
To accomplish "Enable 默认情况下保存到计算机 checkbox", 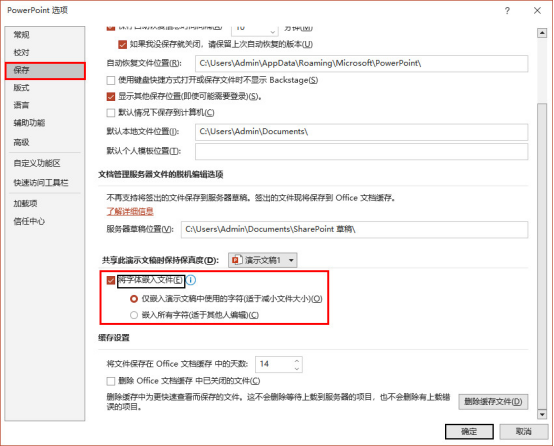I will [111, 113].
